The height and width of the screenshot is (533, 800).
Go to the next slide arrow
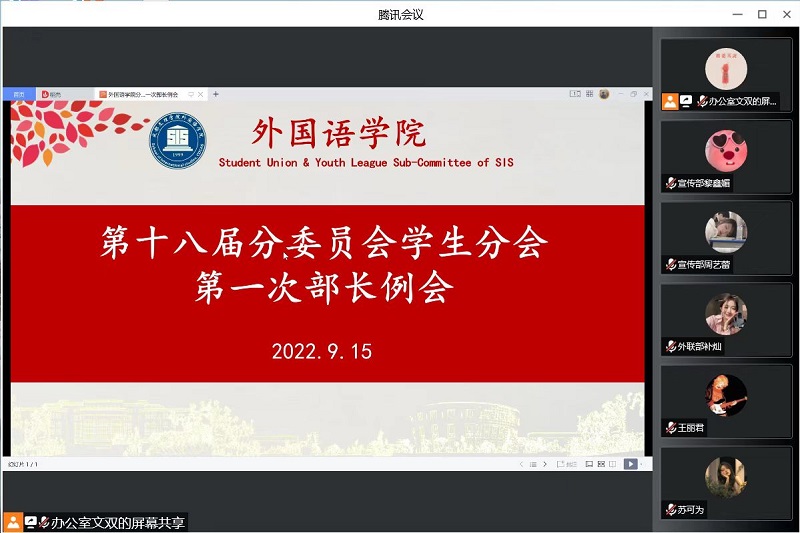pos(546,464)
